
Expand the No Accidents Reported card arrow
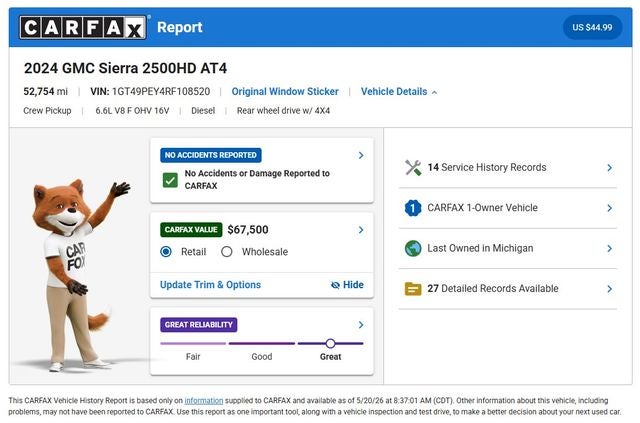tap(361, 155)
